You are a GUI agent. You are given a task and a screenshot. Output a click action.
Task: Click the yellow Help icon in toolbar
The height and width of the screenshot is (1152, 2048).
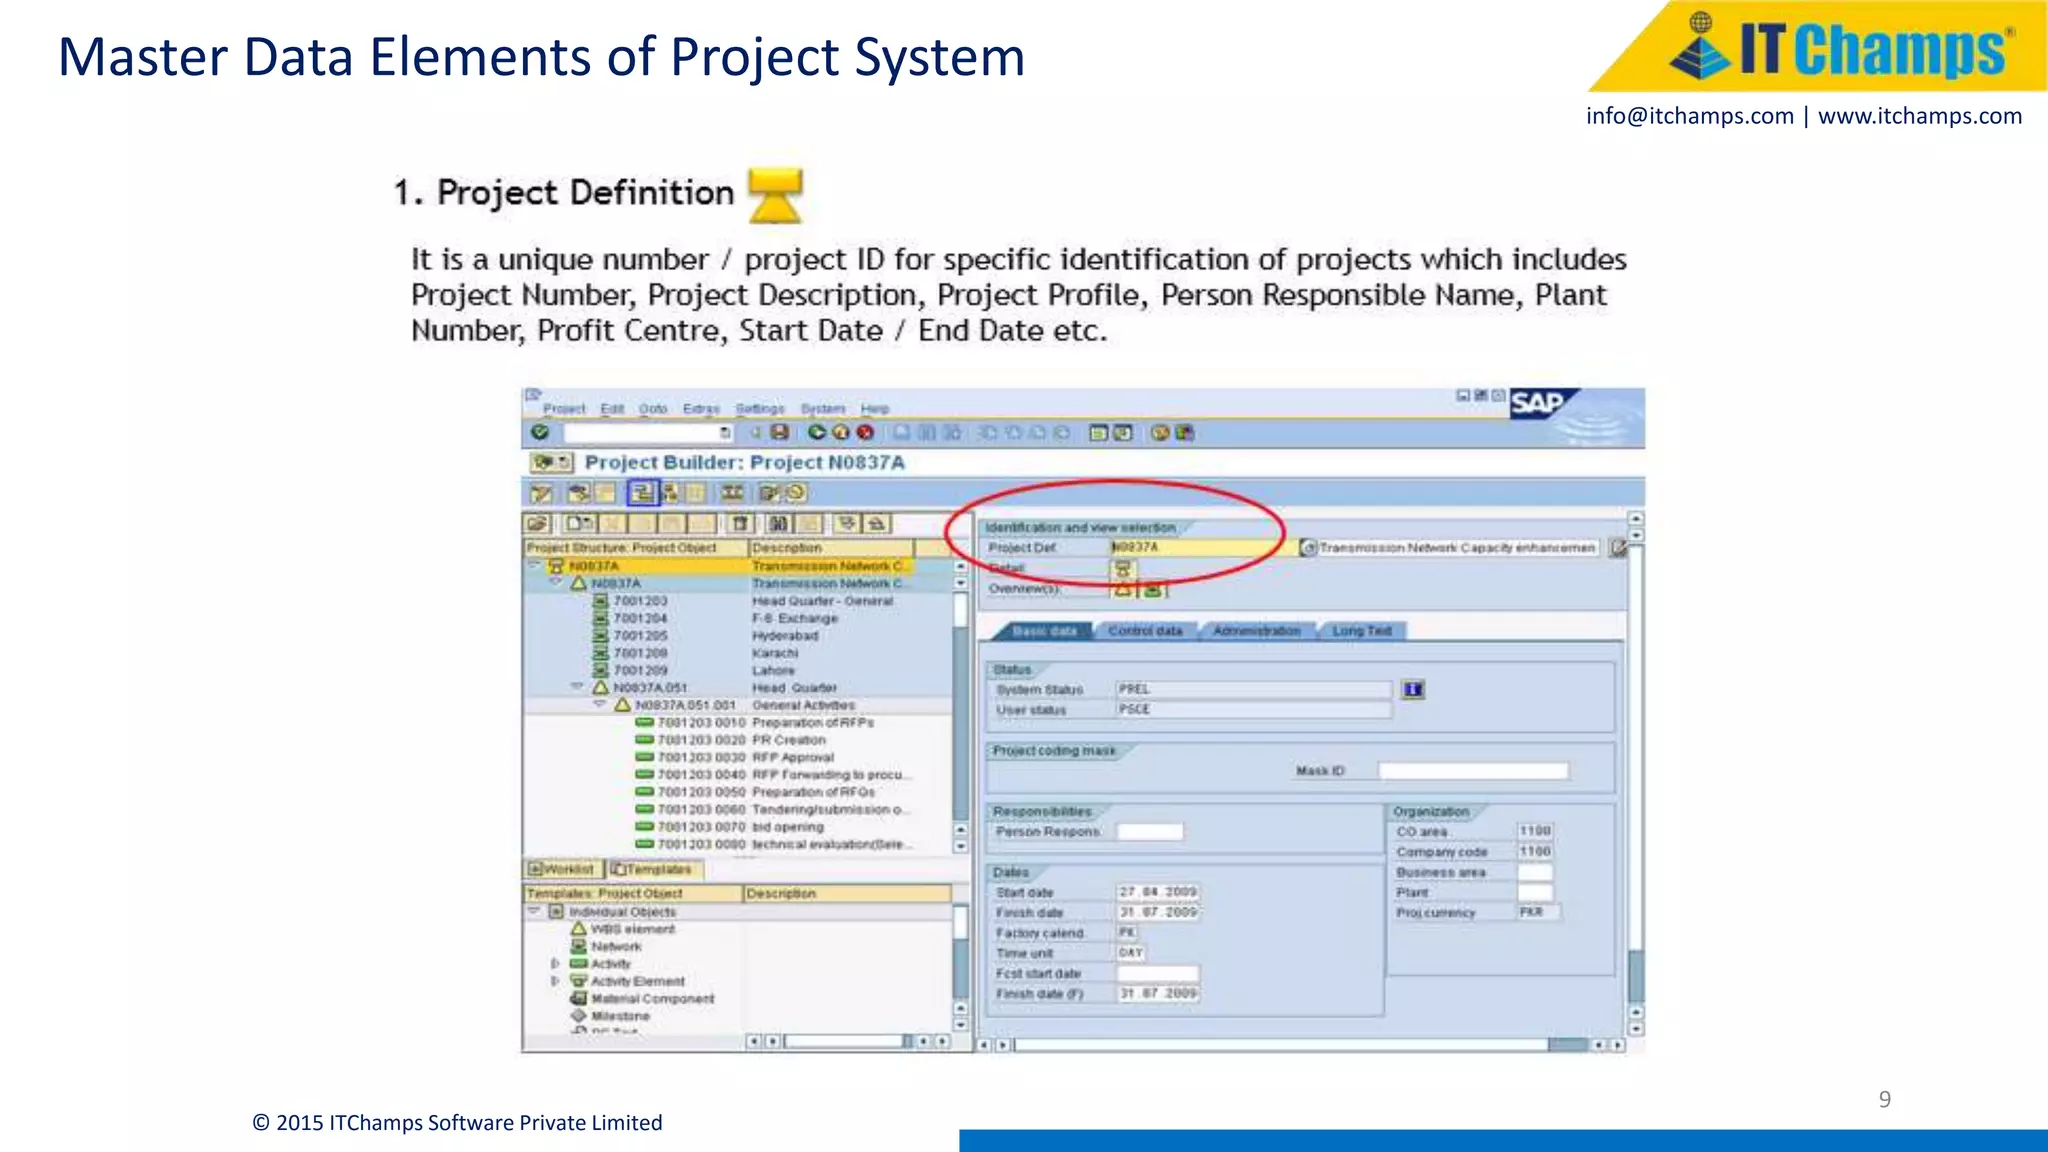(x=1160, y=432)
